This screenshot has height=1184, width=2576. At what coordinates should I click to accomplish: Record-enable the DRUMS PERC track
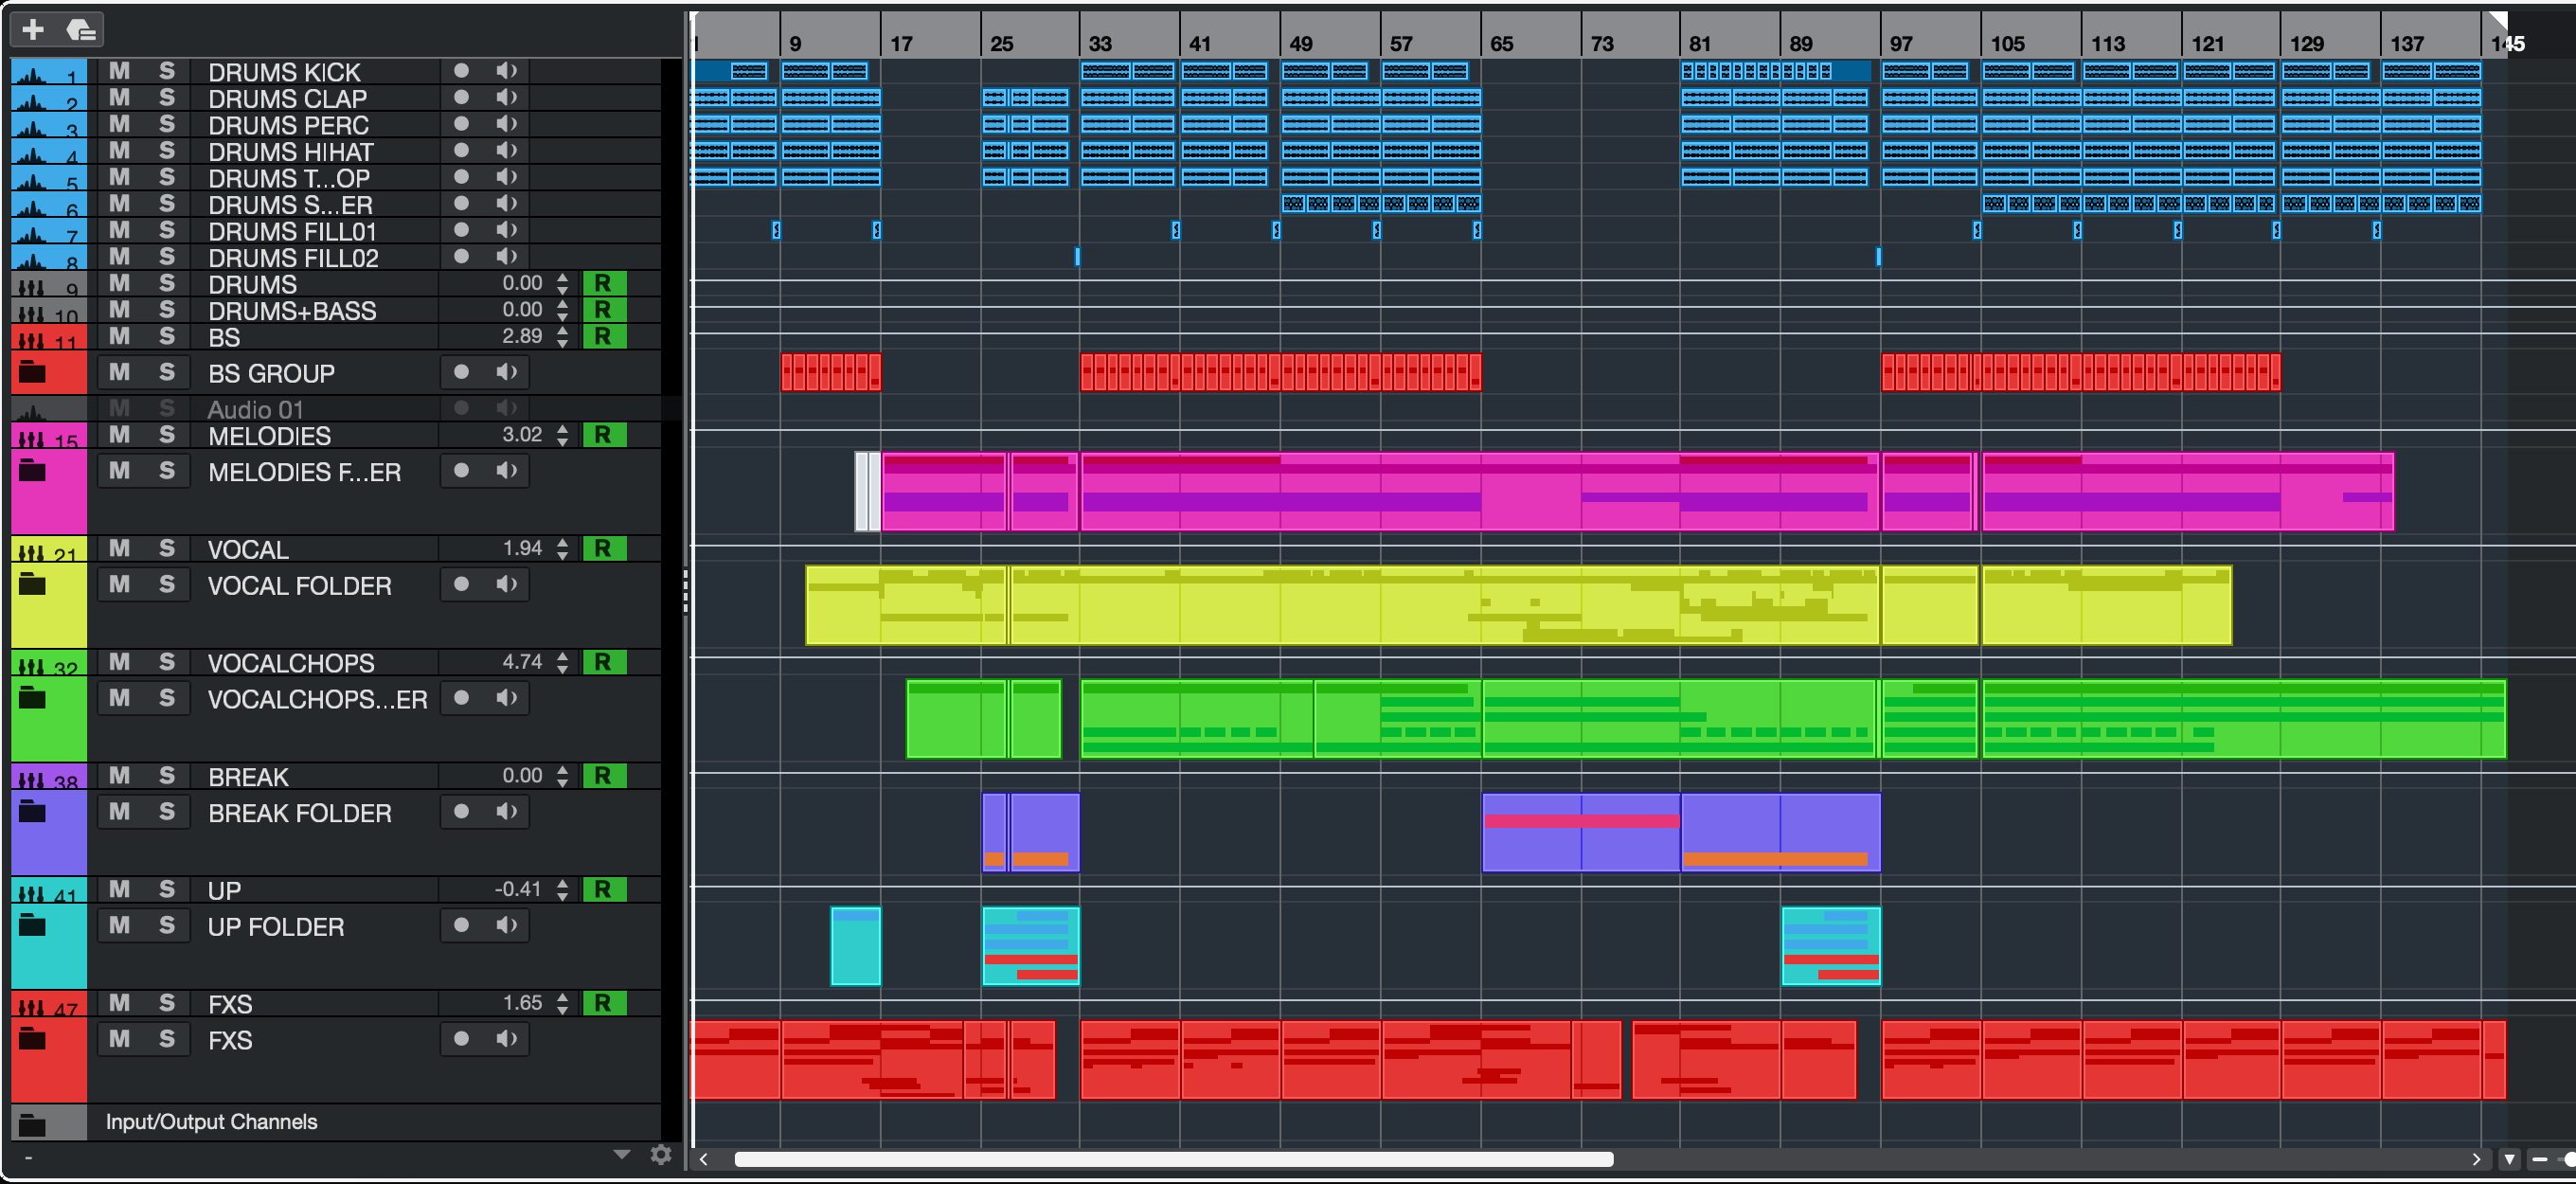pos(461,124)
